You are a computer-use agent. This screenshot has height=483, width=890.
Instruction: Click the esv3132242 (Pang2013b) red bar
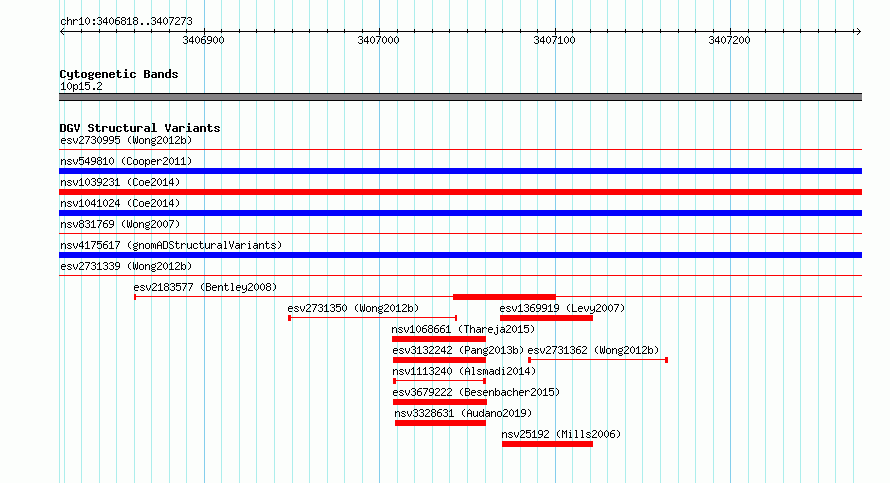point(439,360)
